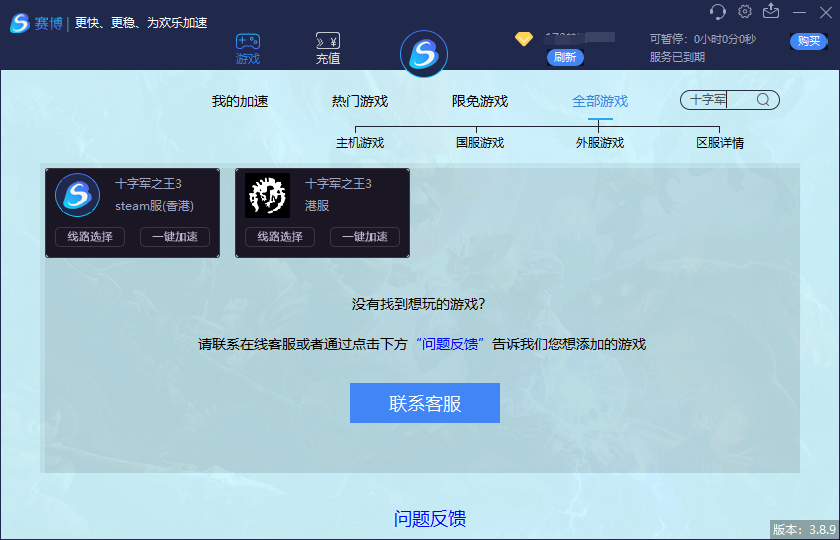Click slogan 更快、更稳、为欢乐加速
This screenshot has width=840, height=540.
pyautogui.click(x=141, y=23)
